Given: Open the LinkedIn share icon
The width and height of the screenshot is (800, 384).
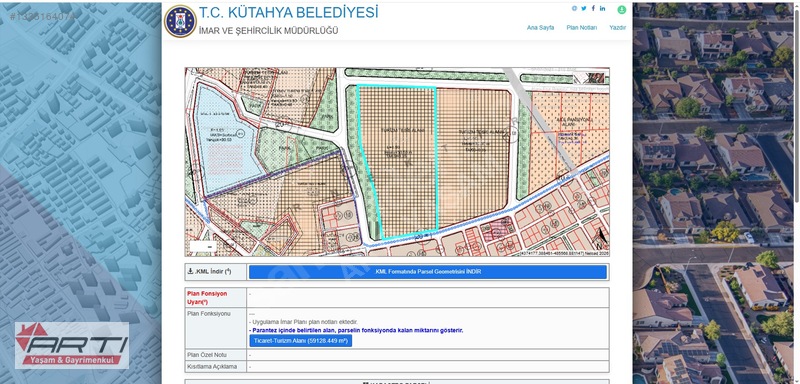Looking at the screenshot, I should tap(603, 8).
